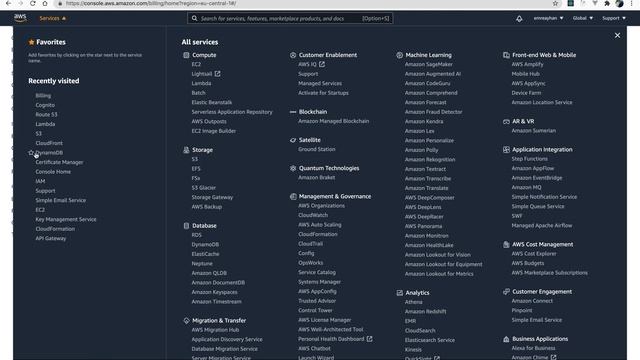Open AWS Cost Explorer service
This screenshot has width=640, height=360.
click(534, 253)
